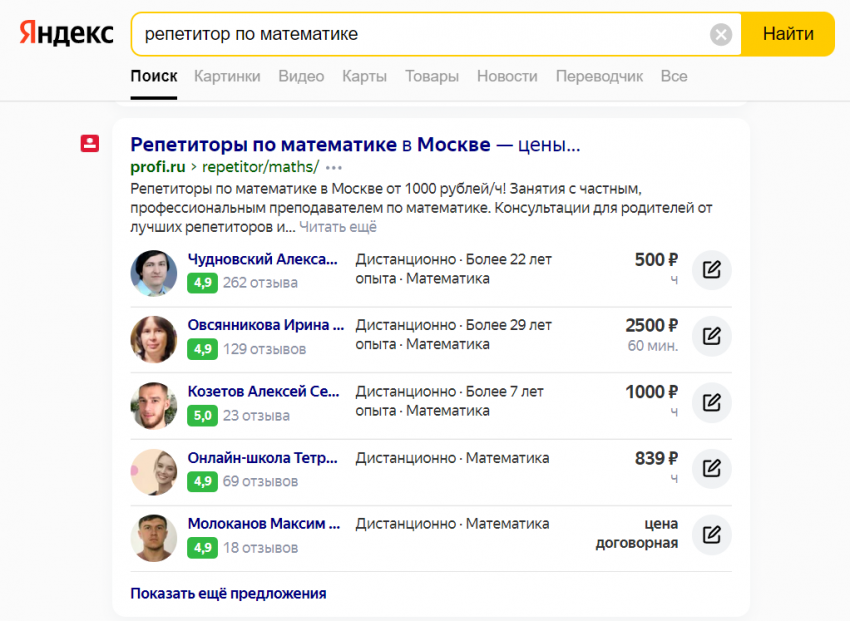Switch to the Картинки tab

[x=227, y=76]
